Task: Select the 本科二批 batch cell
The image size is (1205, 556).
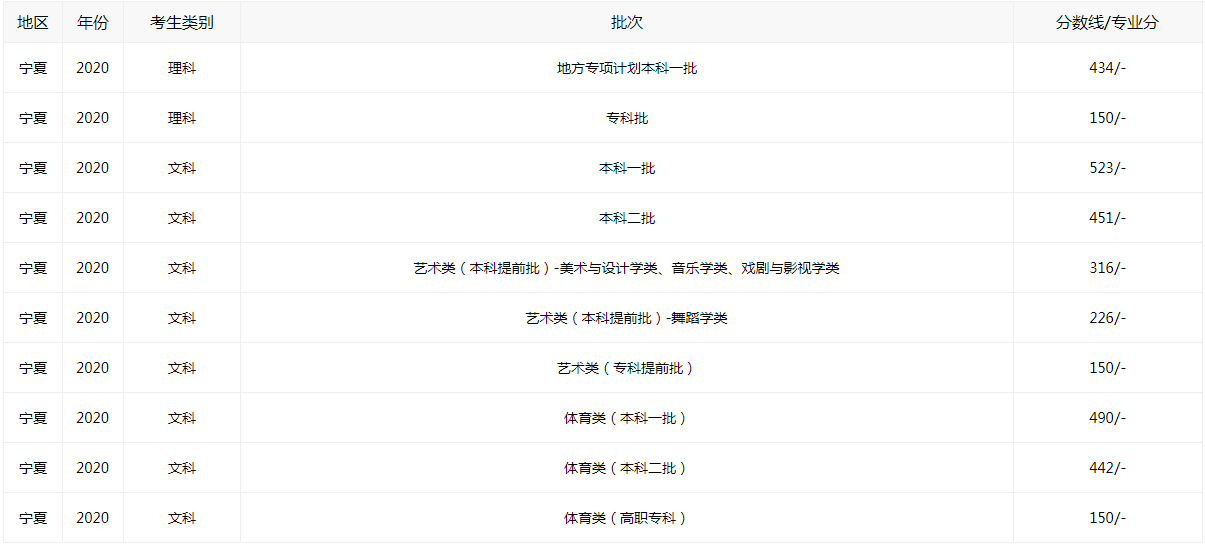Action: coord(627,218)
